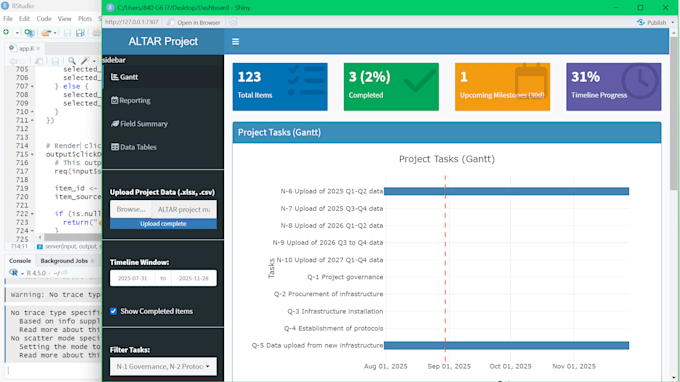Screen dimensions: 680x382
Task: Uncheck Show Completed Items
Action: [113, 311]
